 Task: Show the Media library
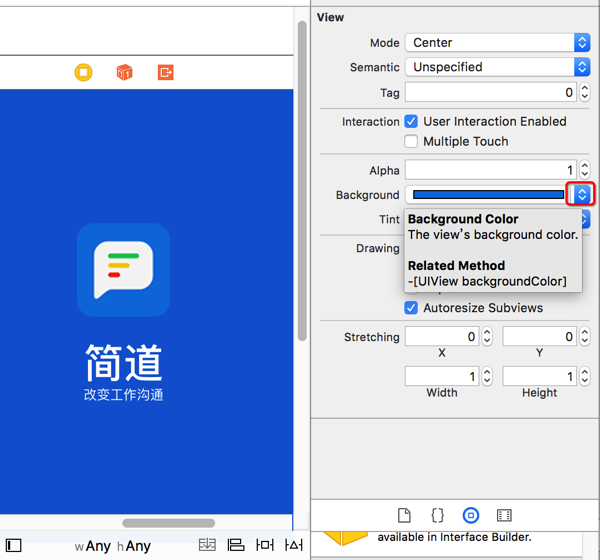coord(504,515)
